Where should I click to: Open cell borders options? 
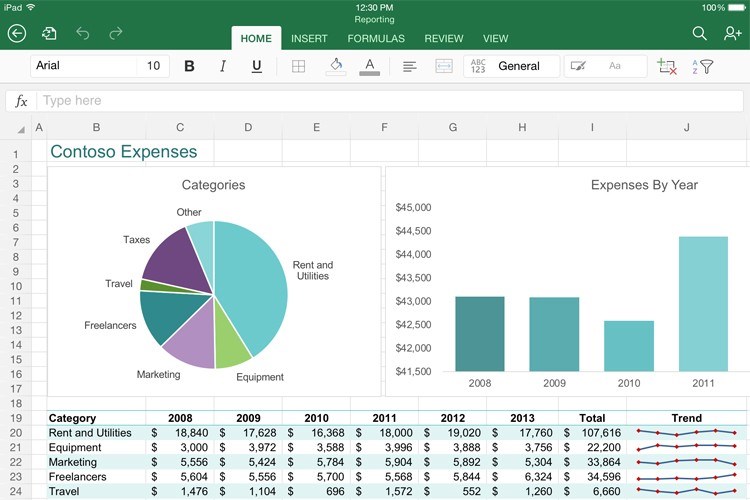point(298,66)
